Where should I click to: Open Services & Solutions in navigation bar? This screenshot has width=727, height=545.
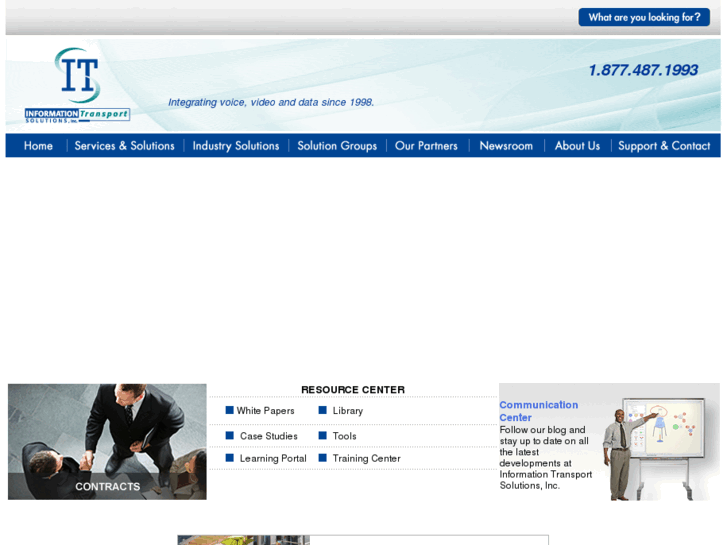[124, 146]
